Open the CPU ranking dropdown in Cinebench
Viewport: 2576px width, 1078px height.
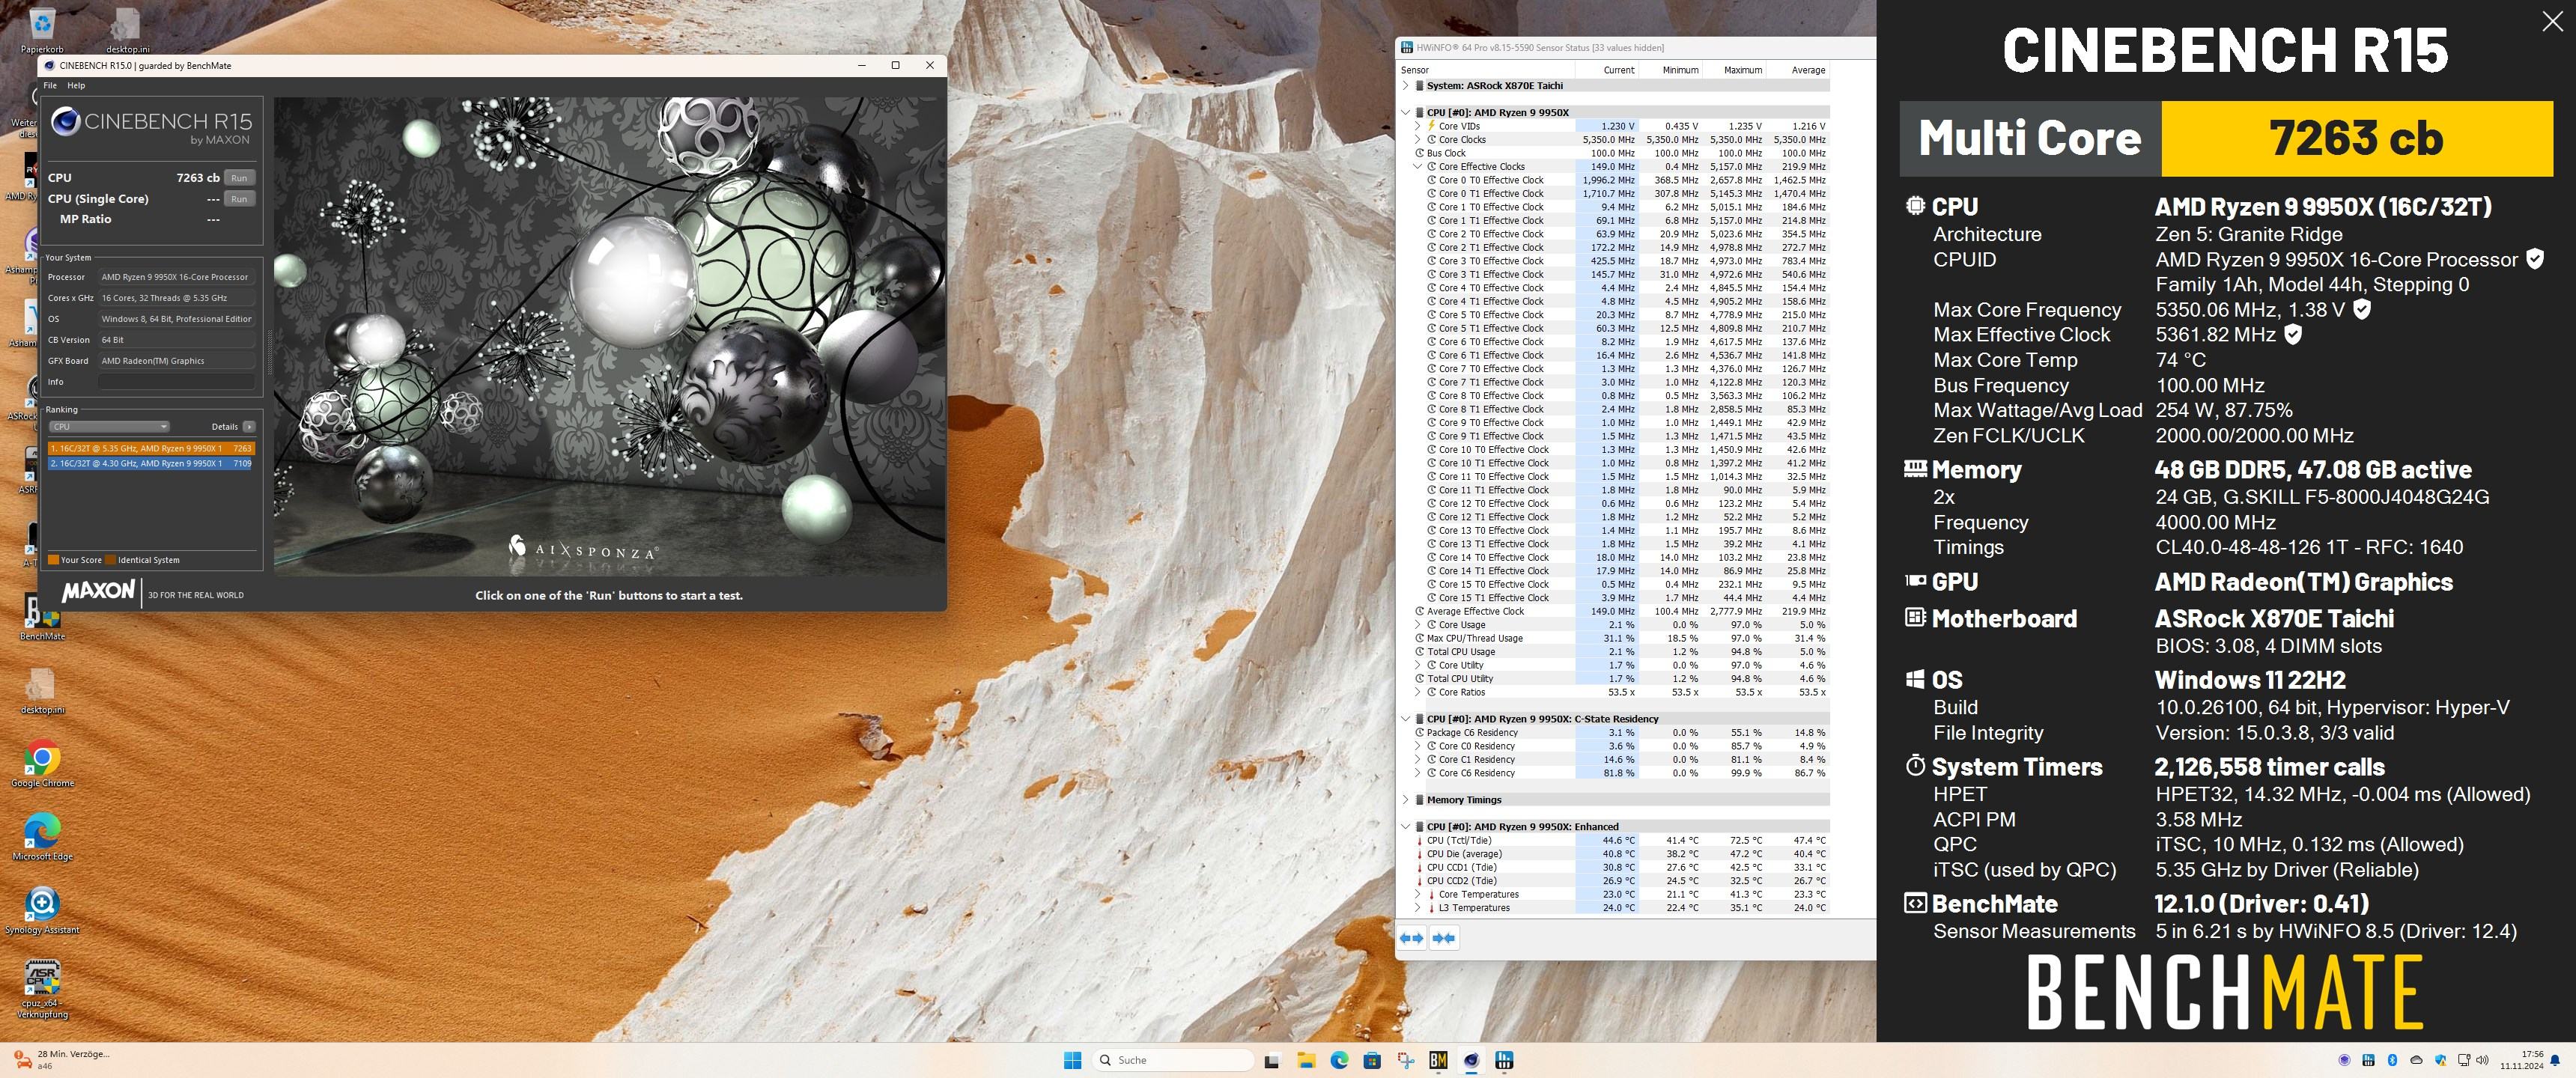[109, 427]
